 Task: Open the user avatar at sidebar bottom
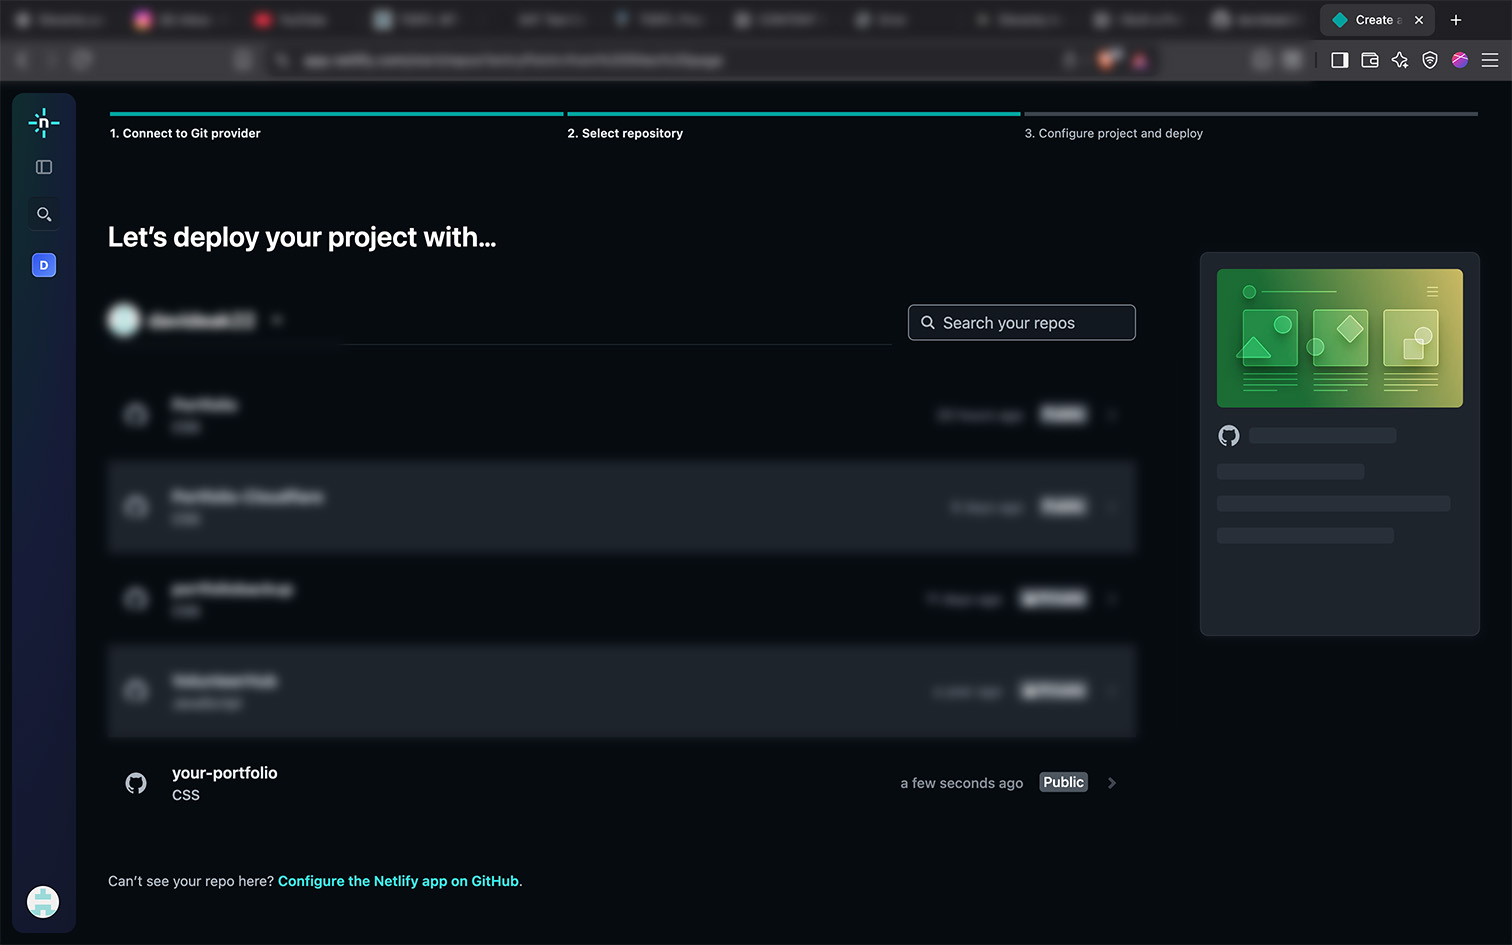[x=43, y=902]
